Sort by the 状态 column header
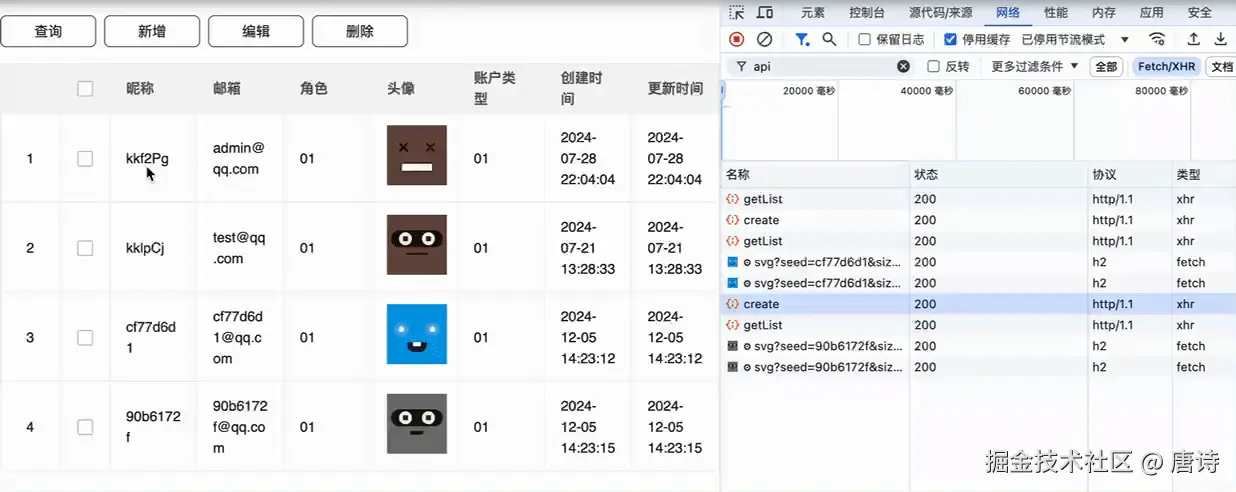The height and width of the screenshot is (492, 1236). pos(998,174)
